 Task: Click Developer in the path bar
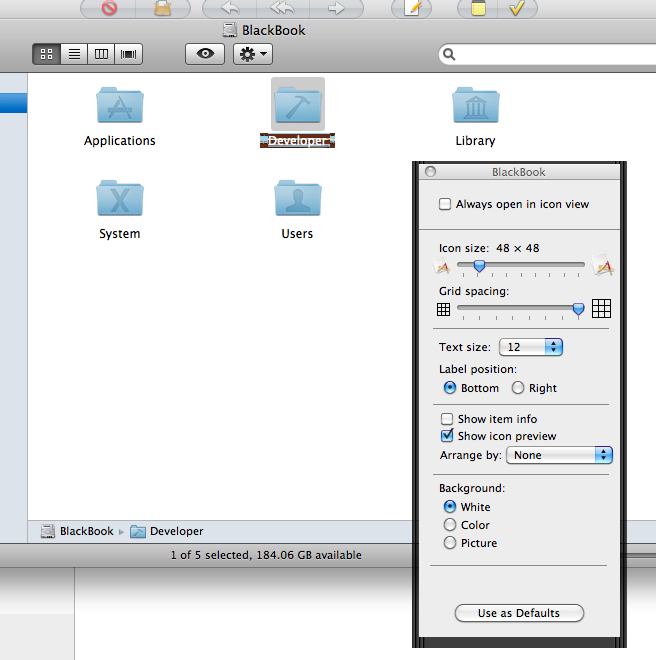point(176,531)
